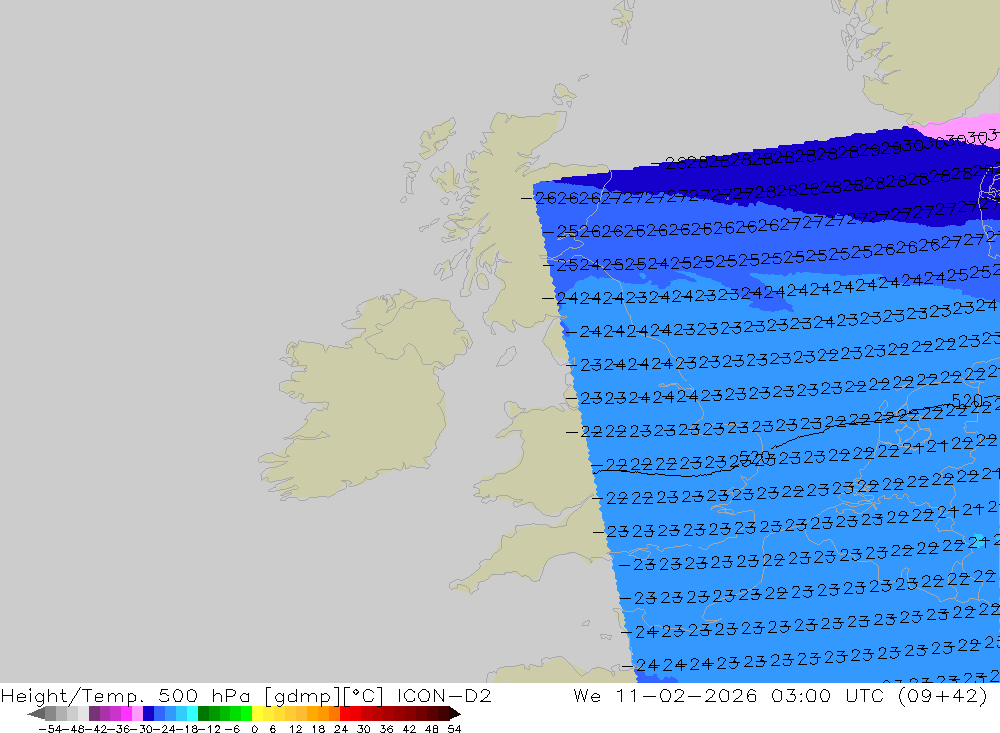Select the cyan legend swatch
1000x733 pixels.
coord(192,713)
